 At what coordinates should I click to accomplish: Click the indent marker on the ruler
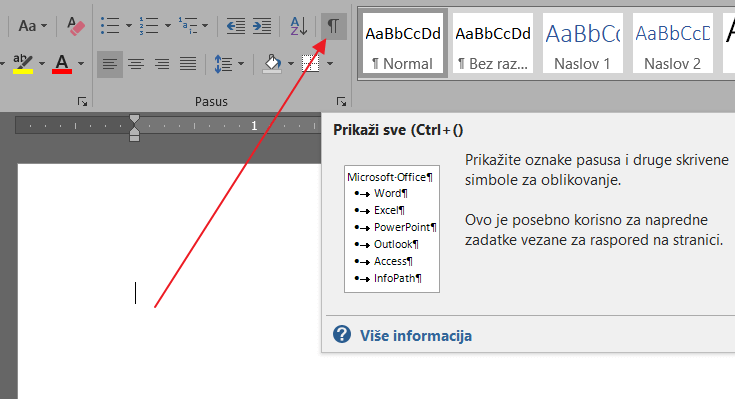coord(135,128)
